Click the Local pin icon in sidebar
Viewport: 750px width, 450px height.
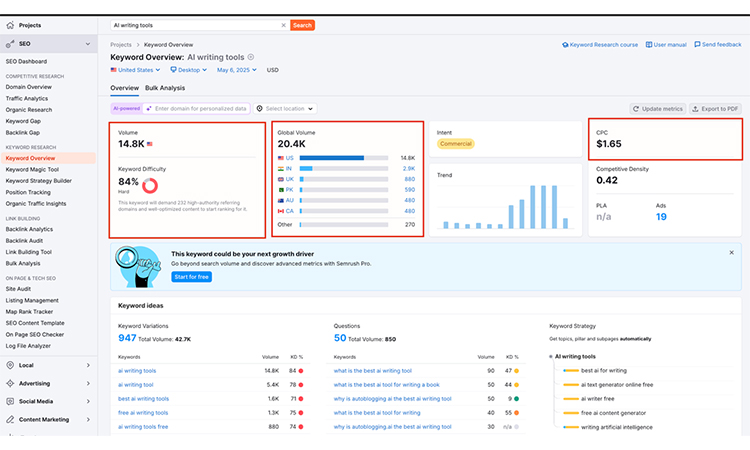(x=10, y=365)
